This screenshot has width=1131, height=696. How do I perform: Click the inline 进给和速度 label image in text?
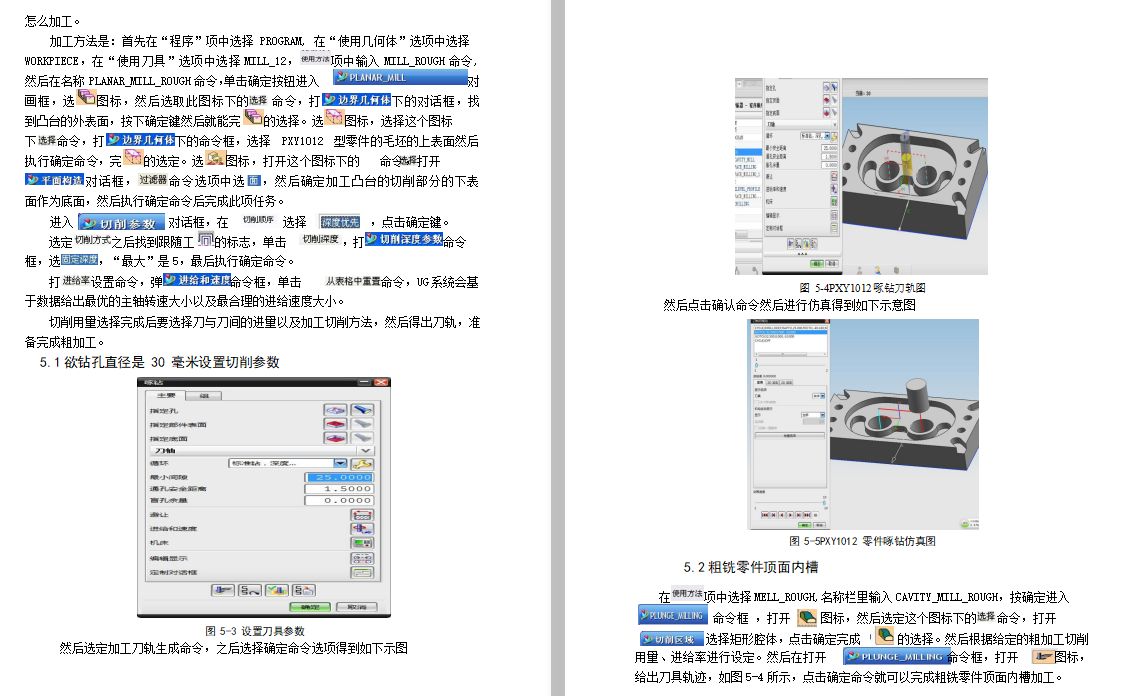197,280
